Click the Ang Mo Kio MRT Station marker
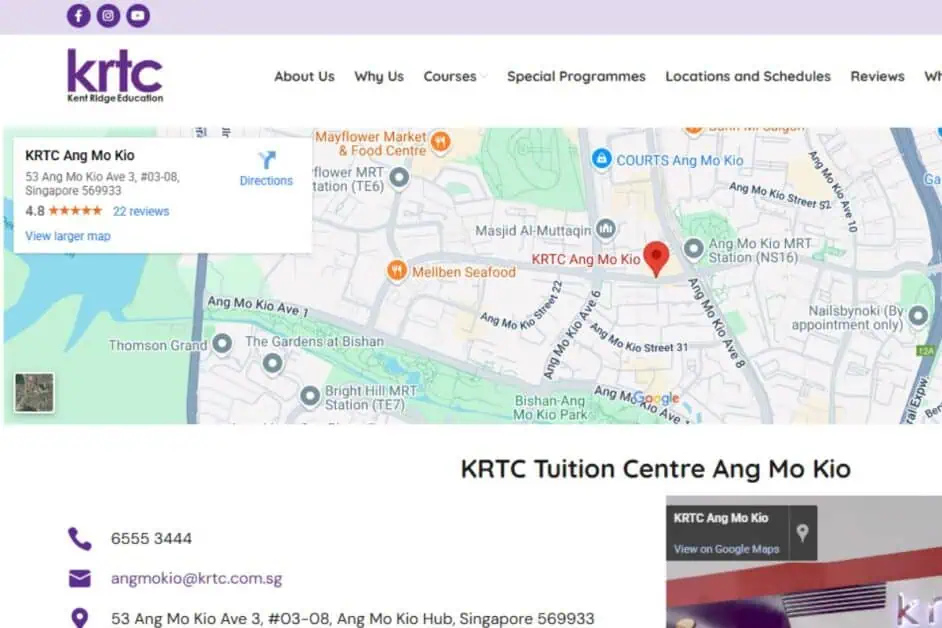This screenshot has width=942, height=628. (x=693, y=249)
